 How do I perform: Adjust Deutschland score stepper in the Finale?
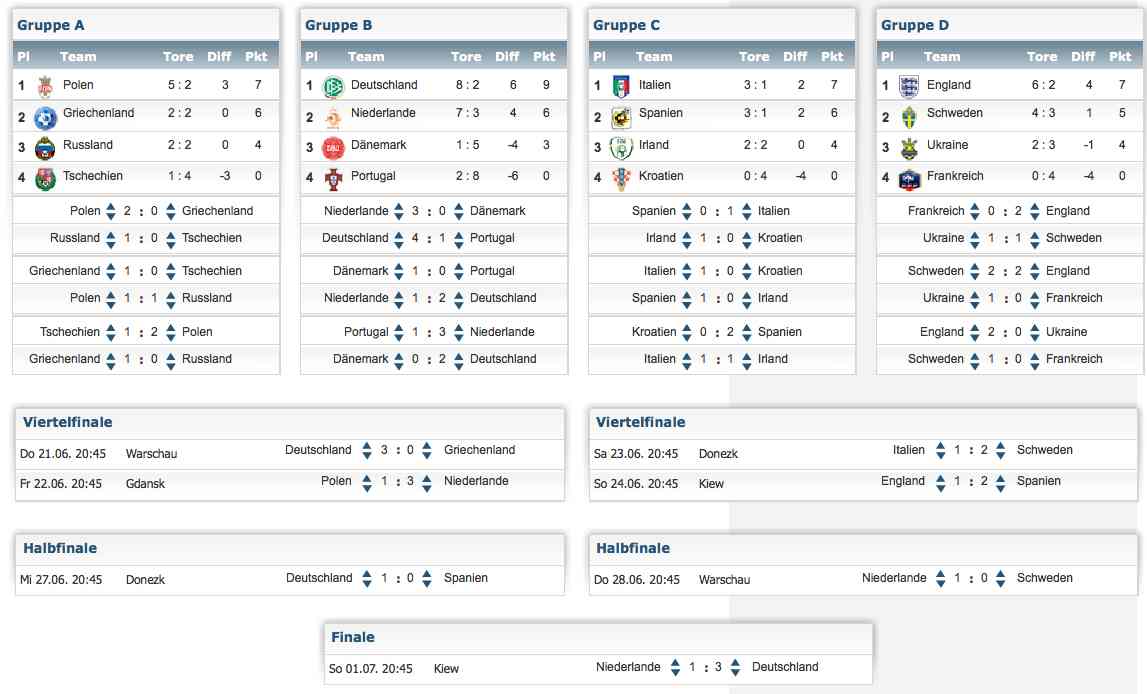[735, 667]
